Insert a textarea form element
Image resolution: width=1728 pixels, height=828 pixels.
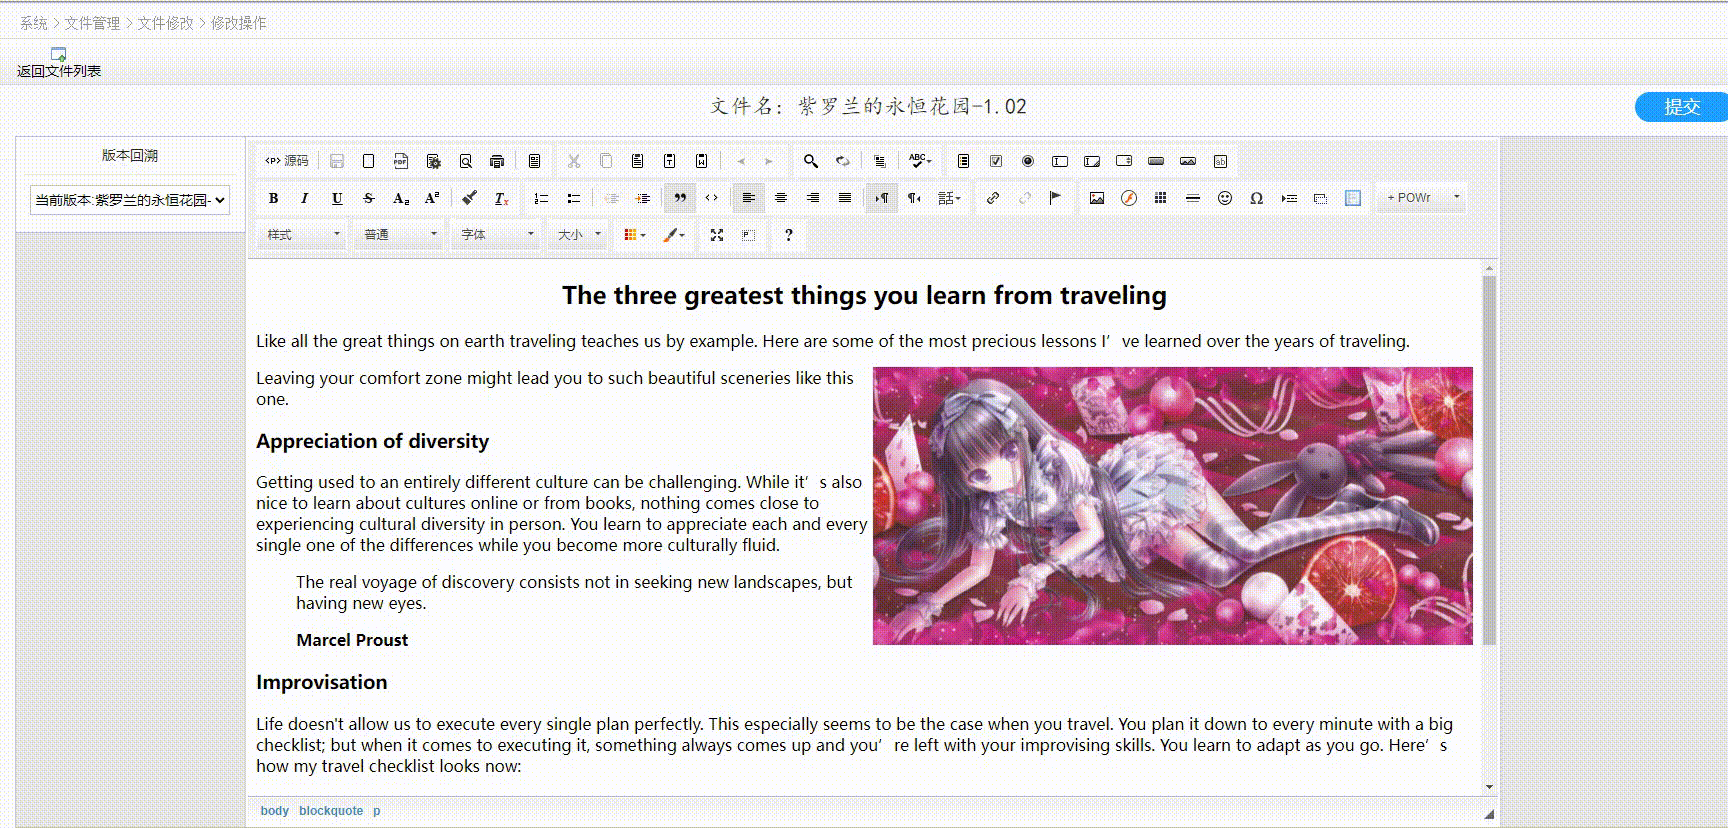[x=1092, y=161]
